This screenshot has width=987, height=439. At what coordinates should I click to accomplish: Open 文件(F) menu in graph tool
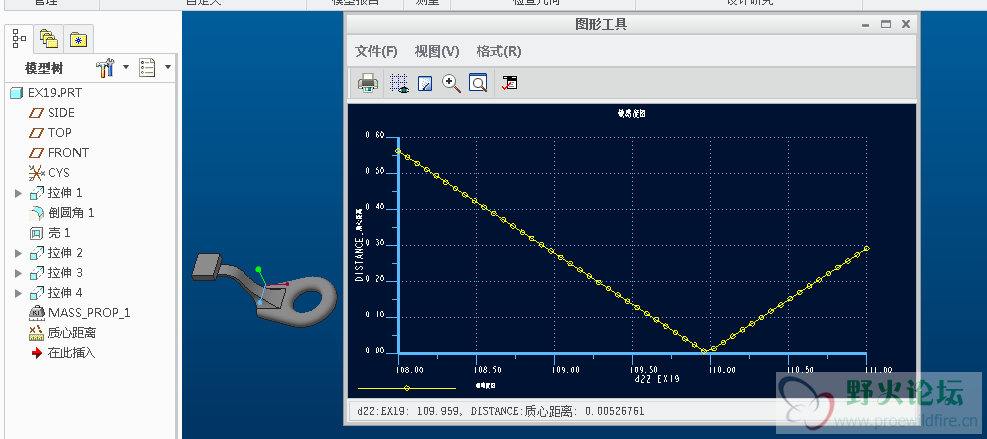coord(376,52)
